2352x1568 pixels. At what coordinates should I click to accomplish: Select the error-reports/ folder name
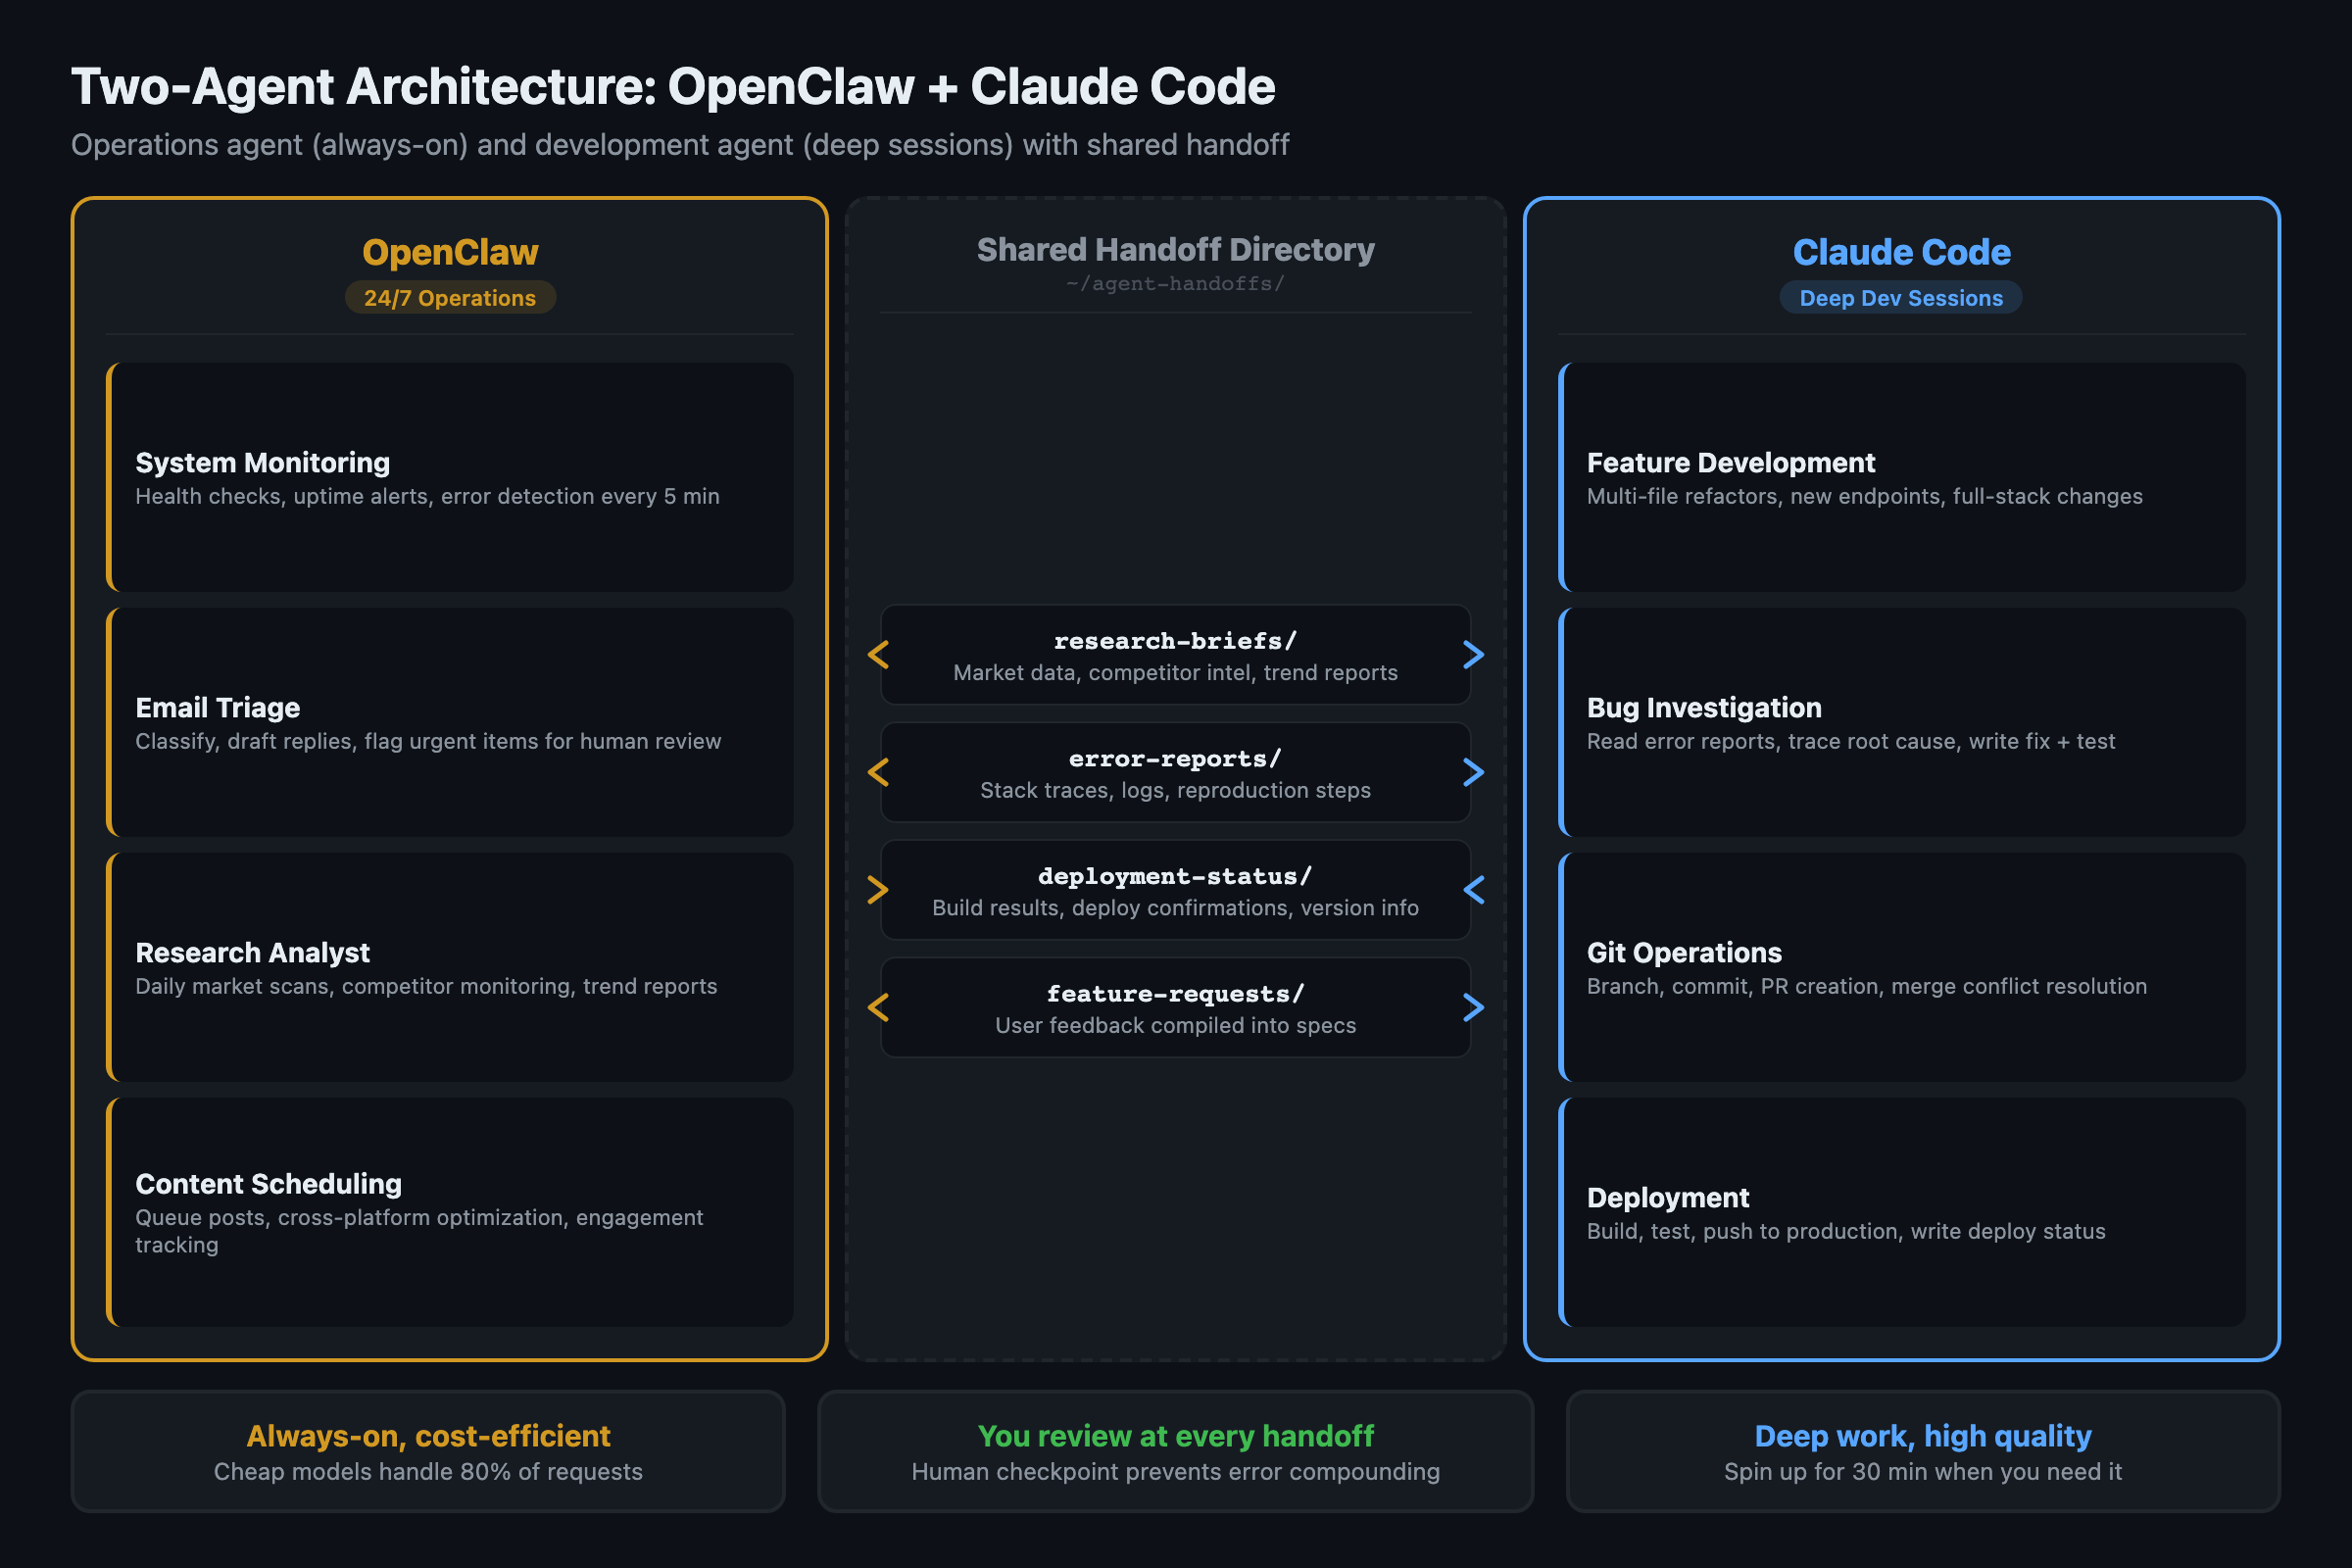pos(1175,759)
